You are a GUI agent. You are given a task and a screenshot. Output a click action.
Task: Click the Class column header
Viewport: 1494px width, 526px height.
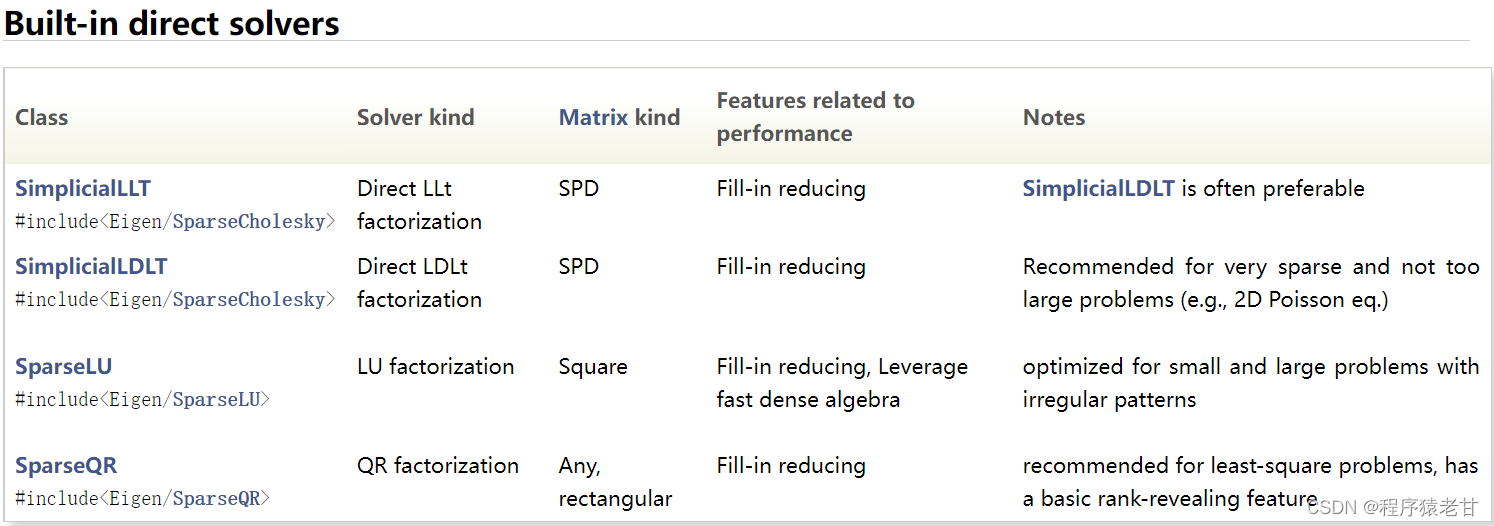42,118
